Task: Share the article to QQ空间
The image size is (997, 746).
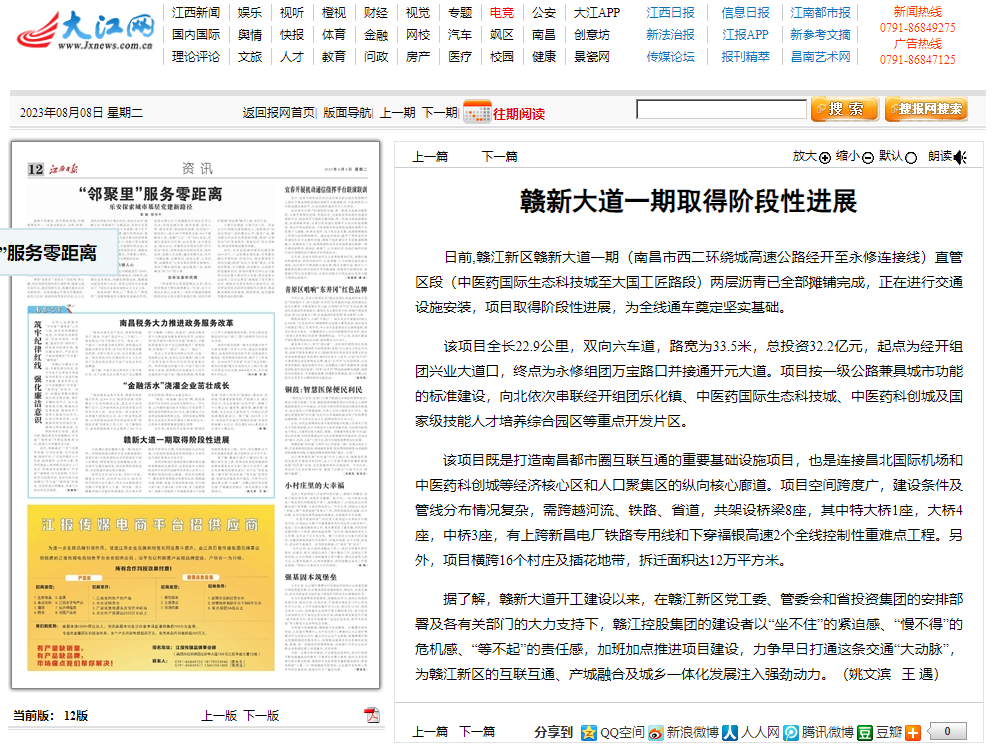Action: point(590,732)
